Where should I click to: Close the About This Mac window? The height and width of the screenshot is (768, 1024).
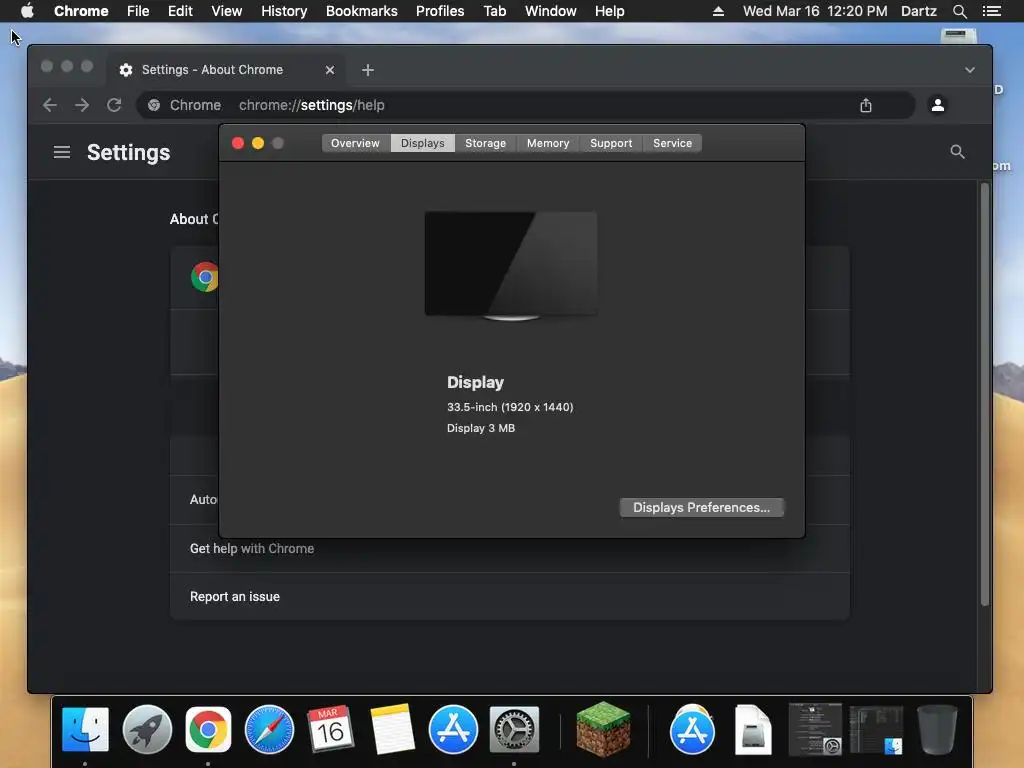pyautogui.click(x=238, y=143)
